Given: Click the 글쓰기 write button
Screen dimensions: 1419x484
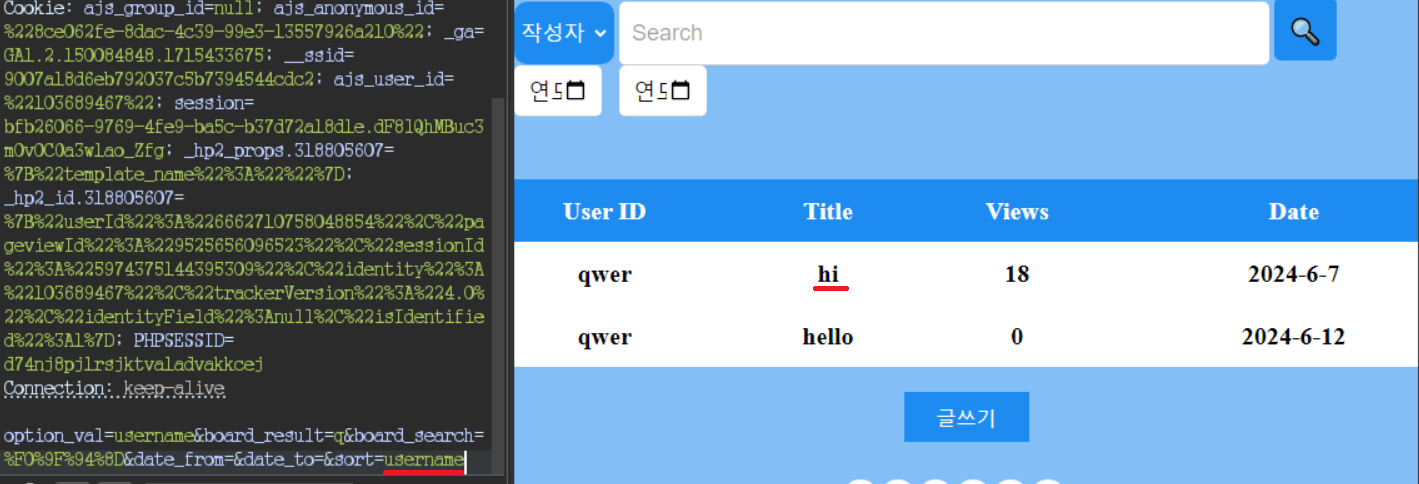Looking at the screenshot, I should (x=966, y=417).
